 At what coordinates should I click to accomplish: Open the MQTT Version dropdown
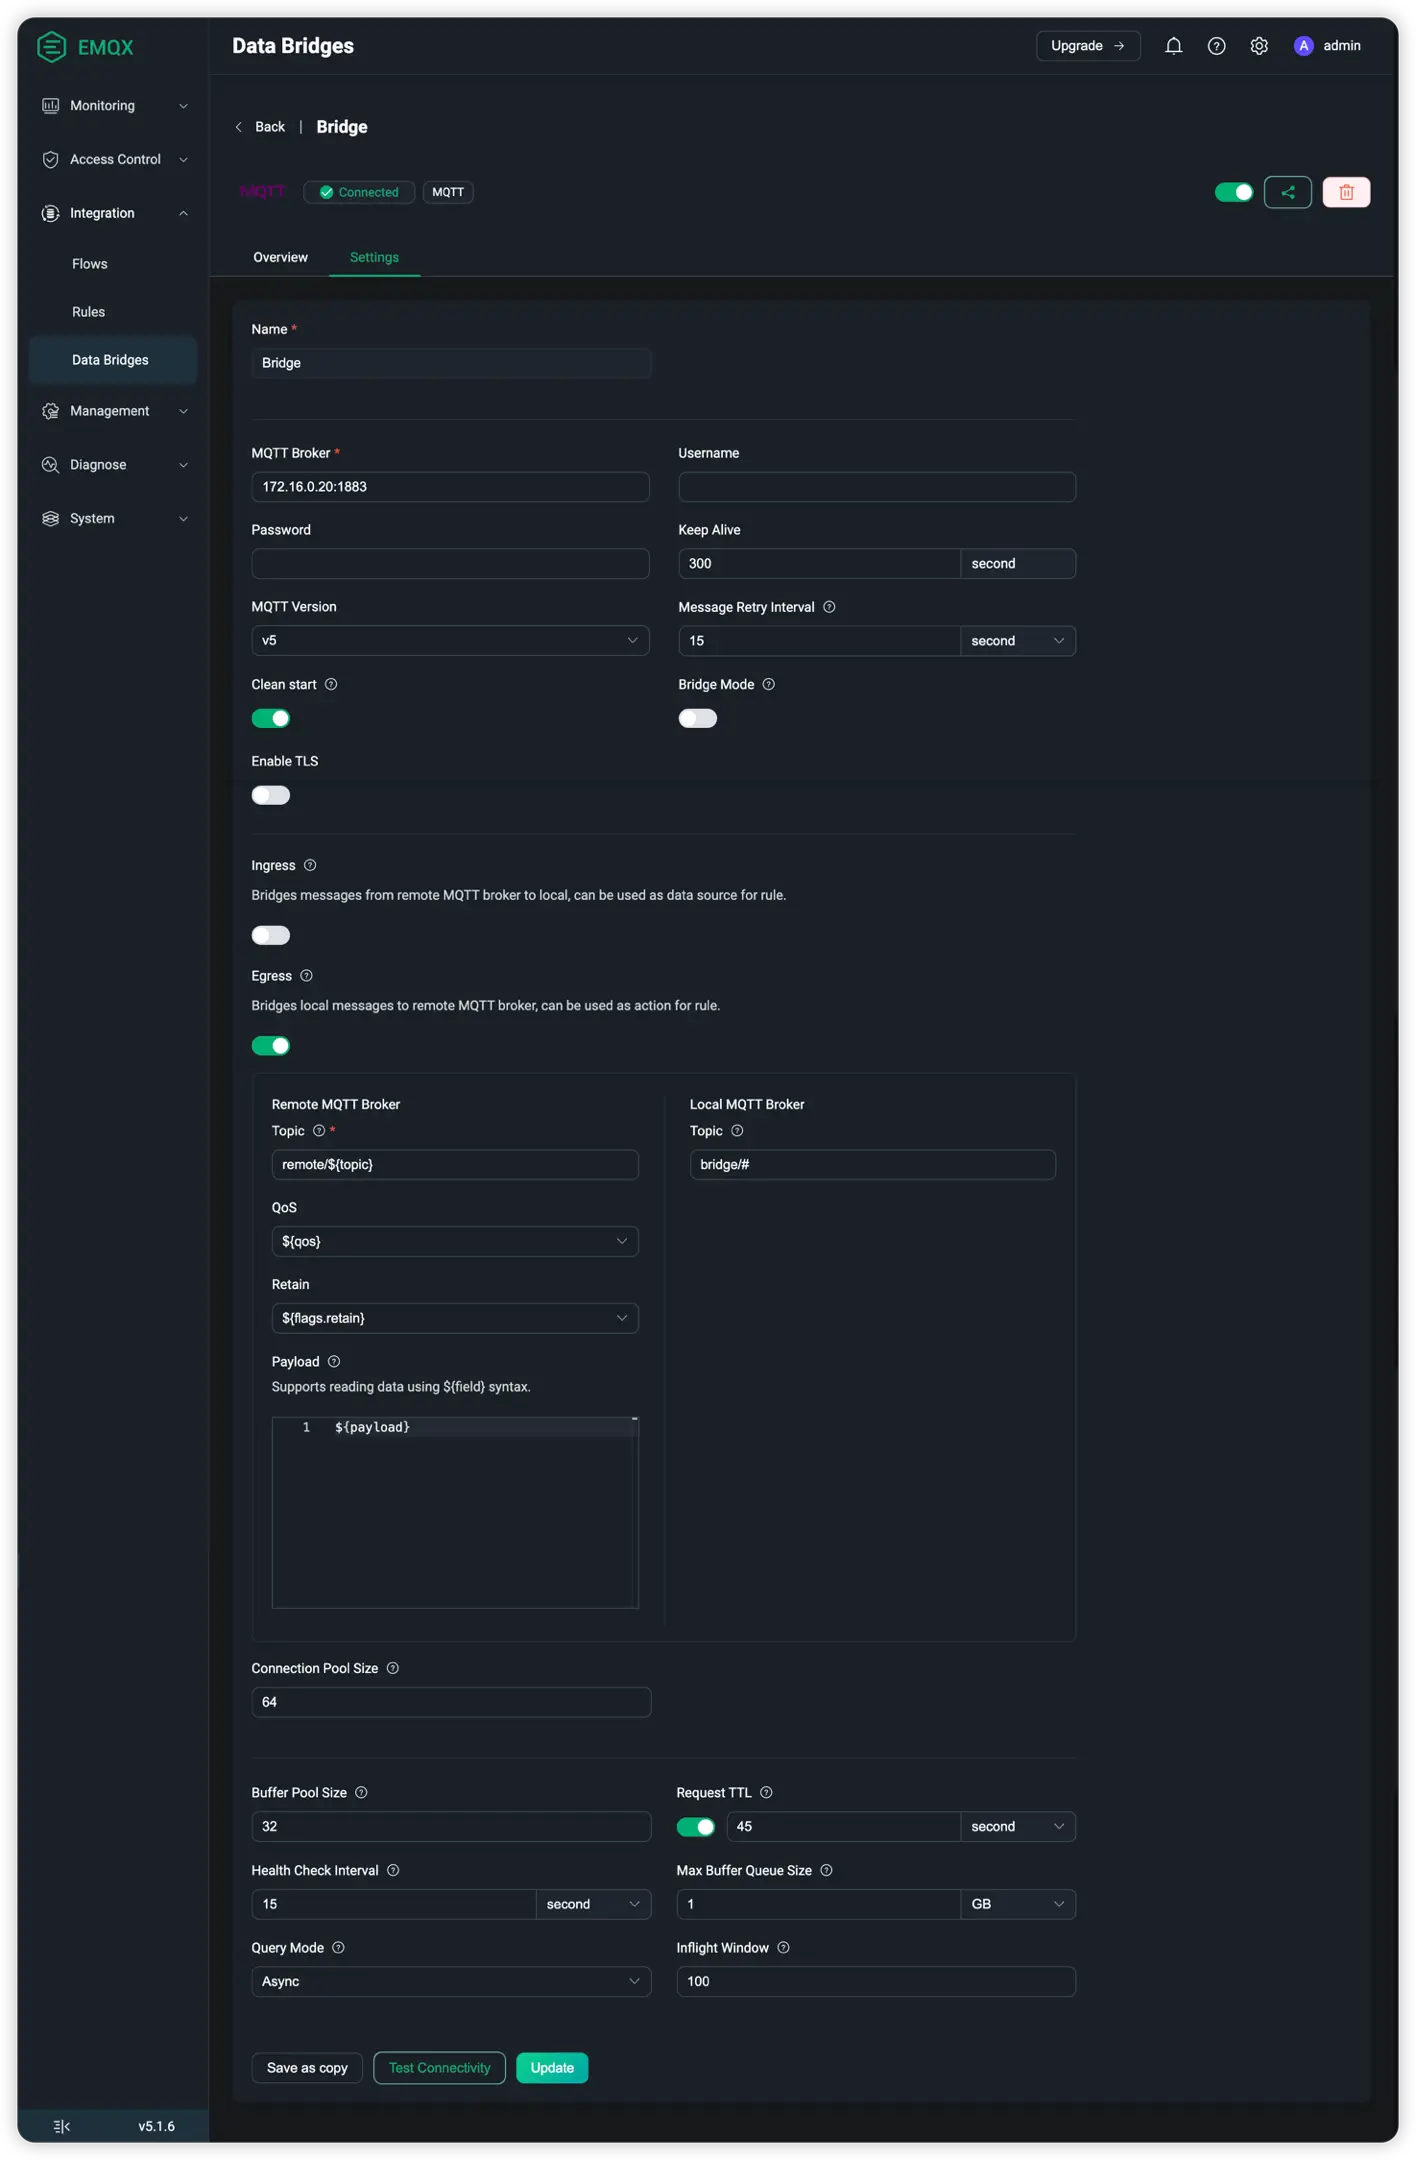pos(450,640)
